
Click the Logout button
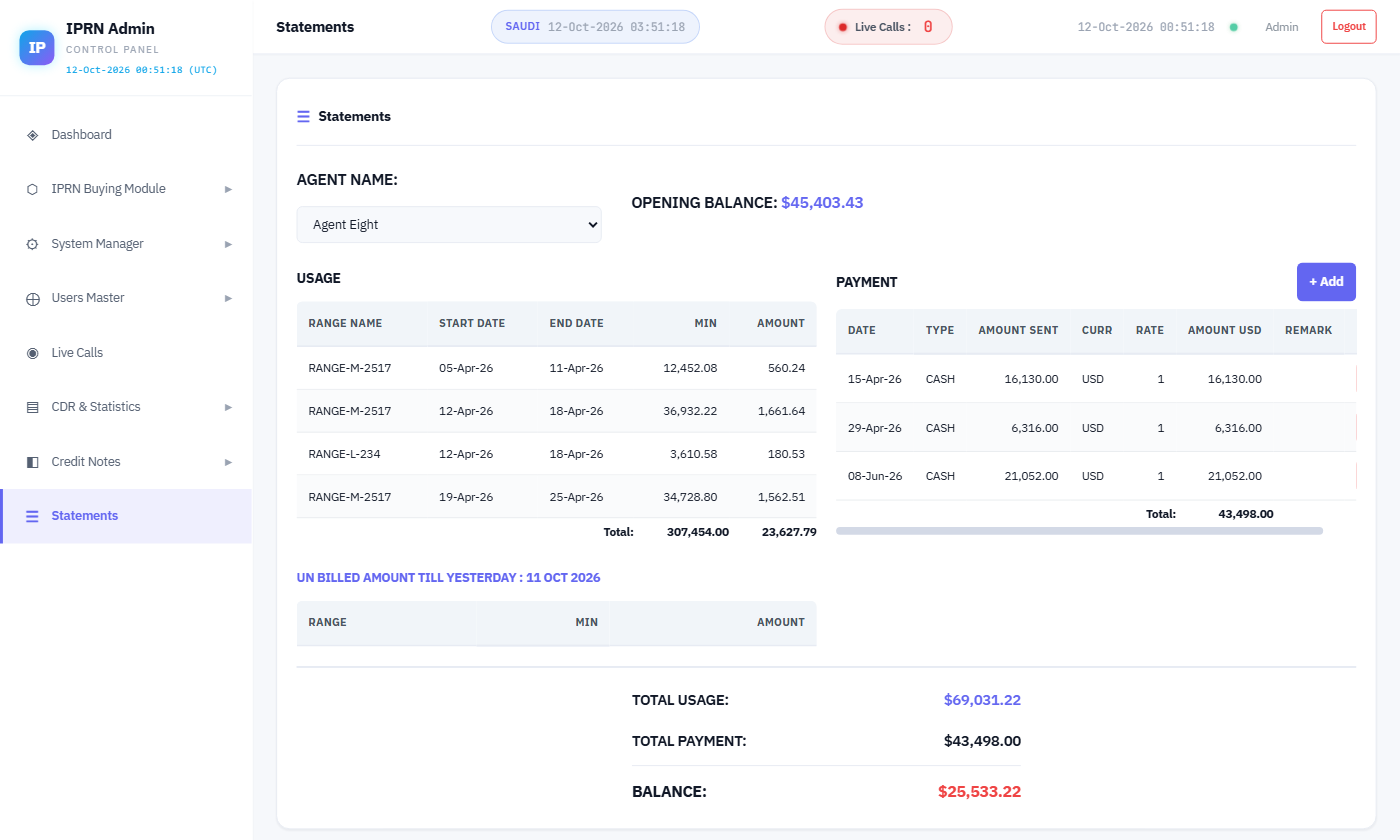click(x=1349, y=27)
